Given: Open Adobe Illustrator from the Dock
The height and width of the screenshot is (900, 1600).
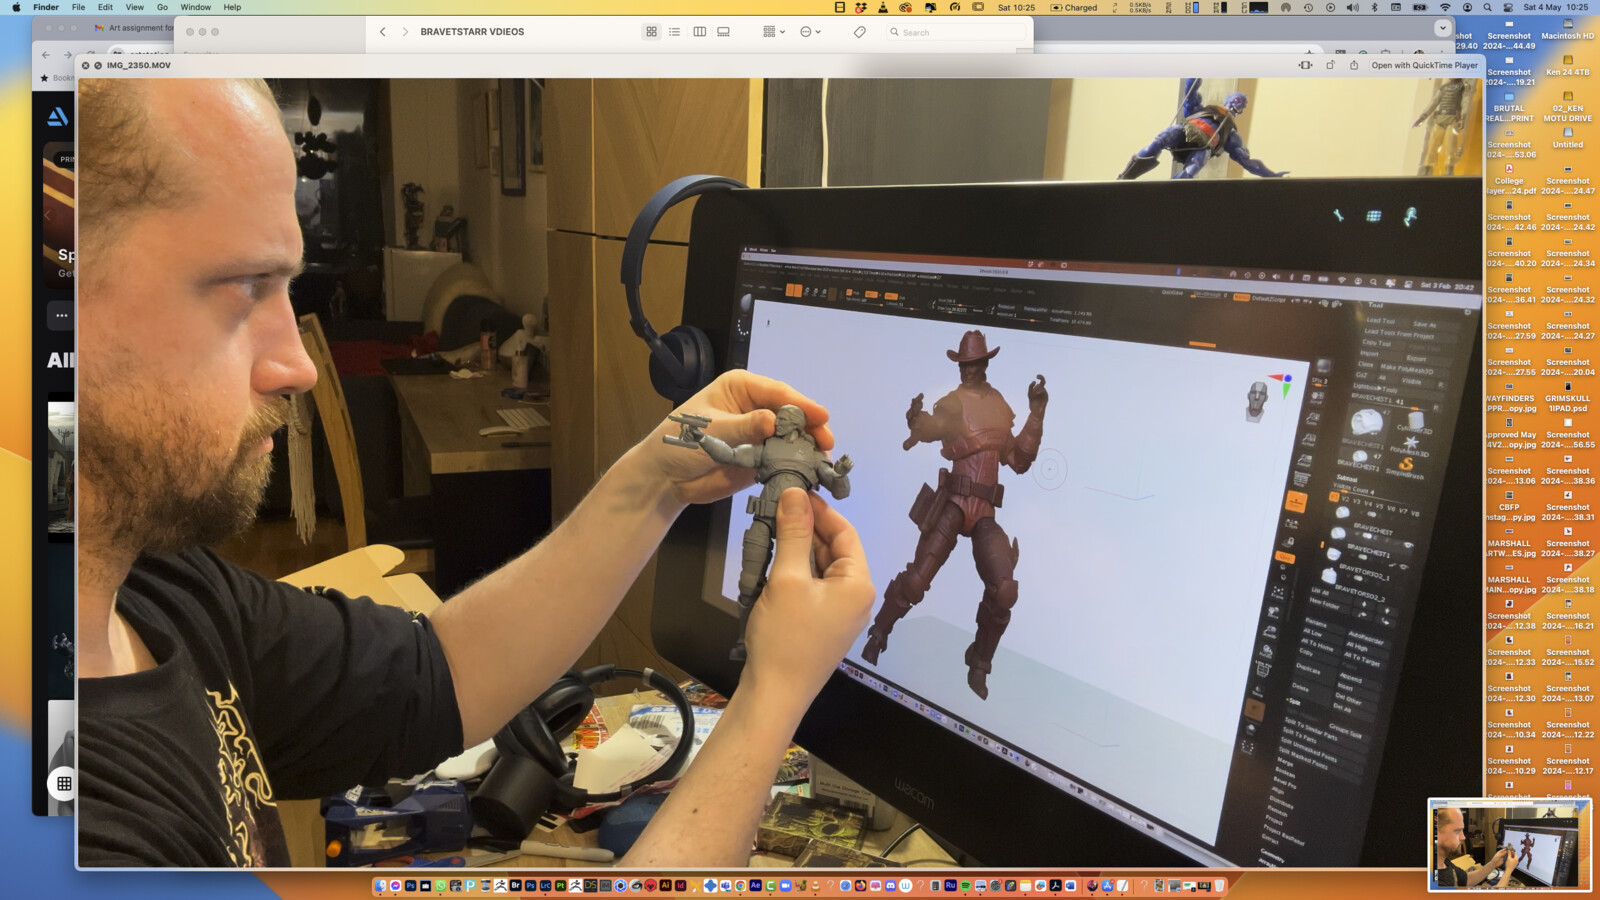Looking at the screenshot, I should tap(665, 886).
